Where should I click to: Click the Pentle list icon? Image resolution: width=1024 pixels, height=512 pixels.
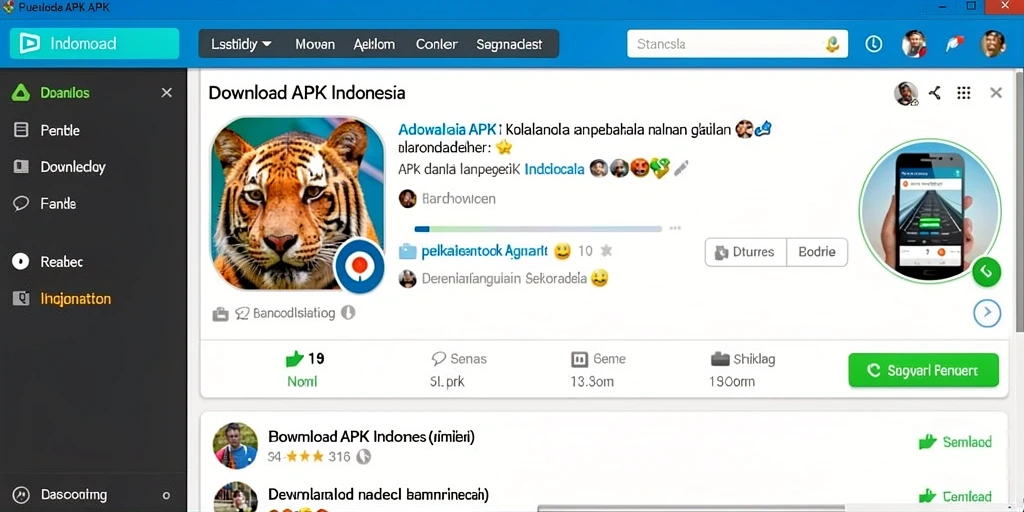21,130
